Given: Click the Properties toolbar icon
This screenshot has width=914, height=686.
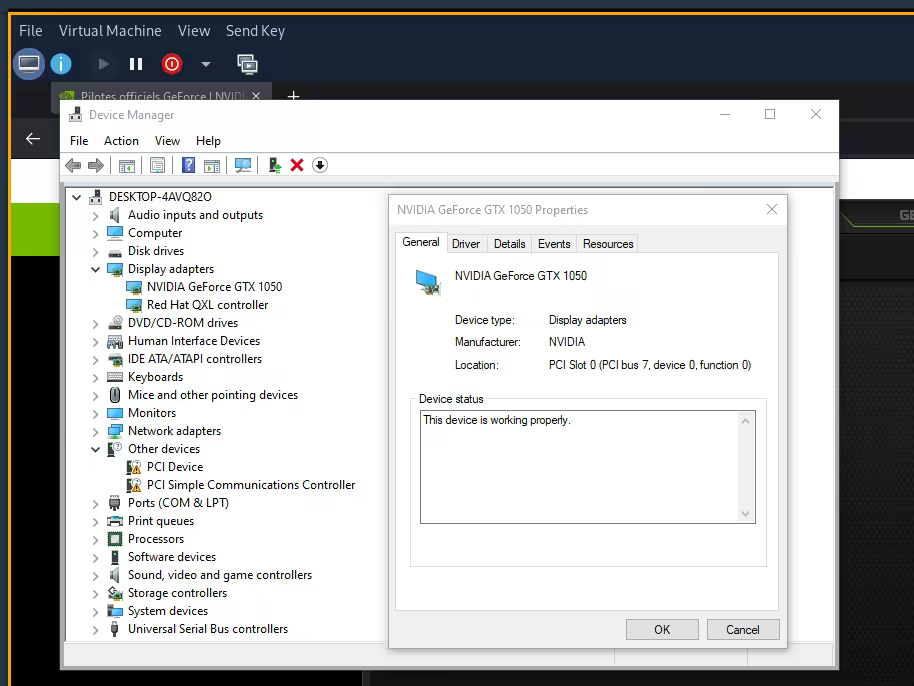Looking at the screenshot, I should coord(157,166).
